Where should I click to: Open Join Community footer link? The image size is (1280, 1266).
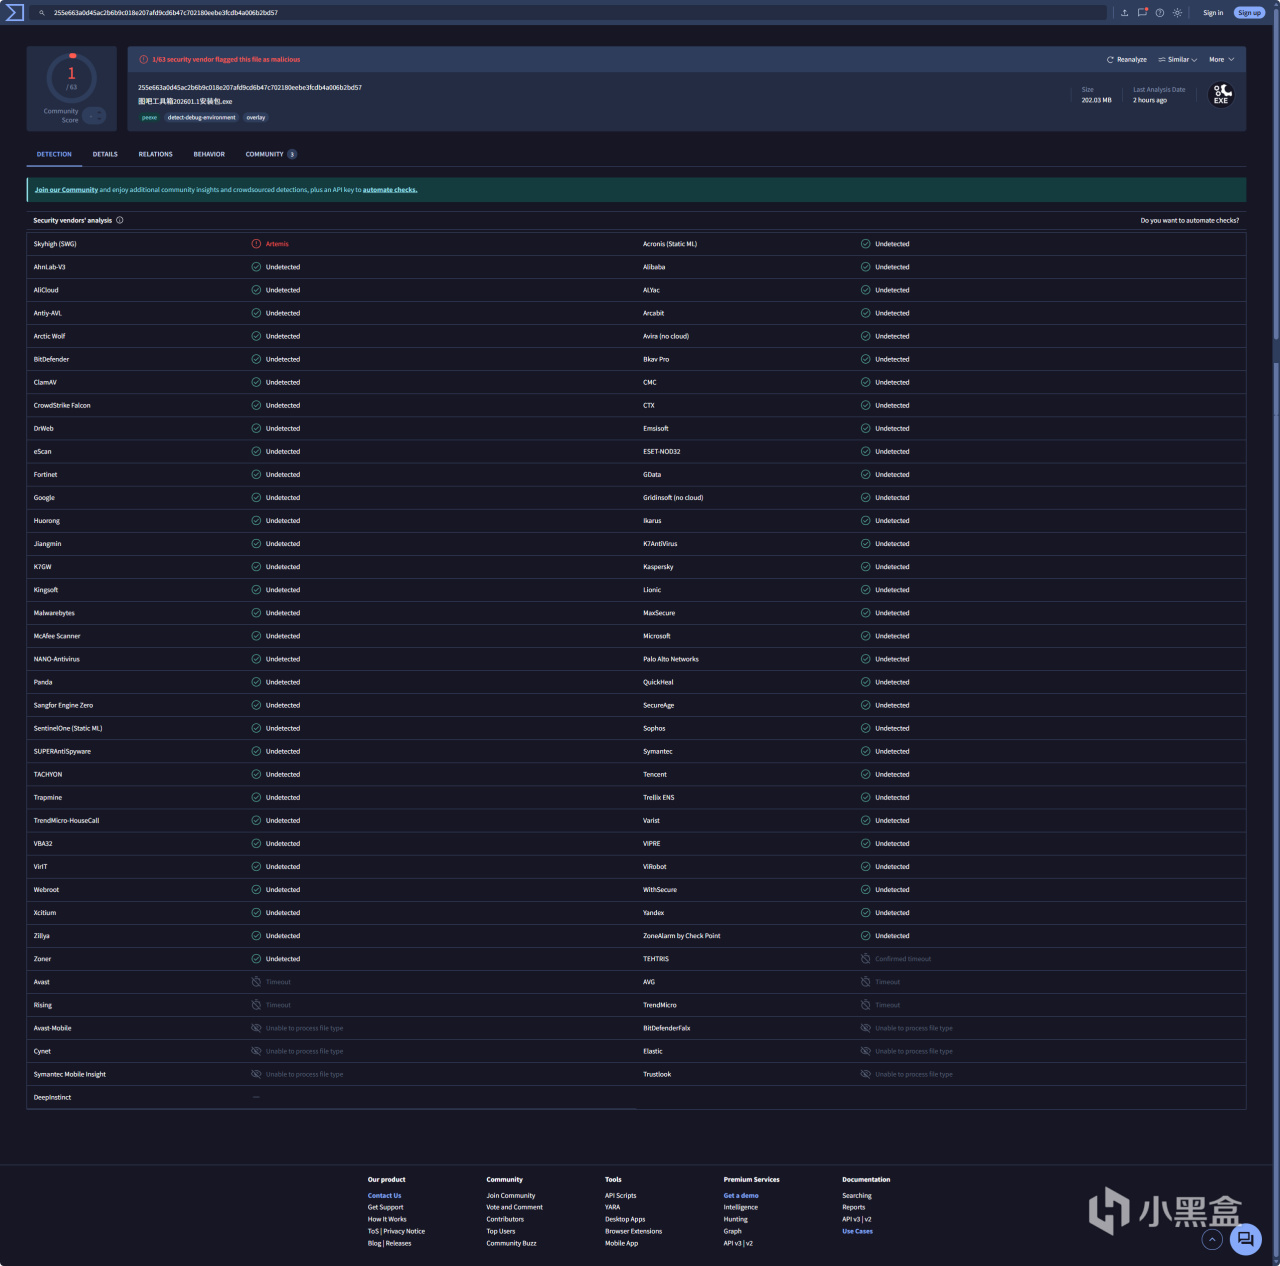[511, 1196]
